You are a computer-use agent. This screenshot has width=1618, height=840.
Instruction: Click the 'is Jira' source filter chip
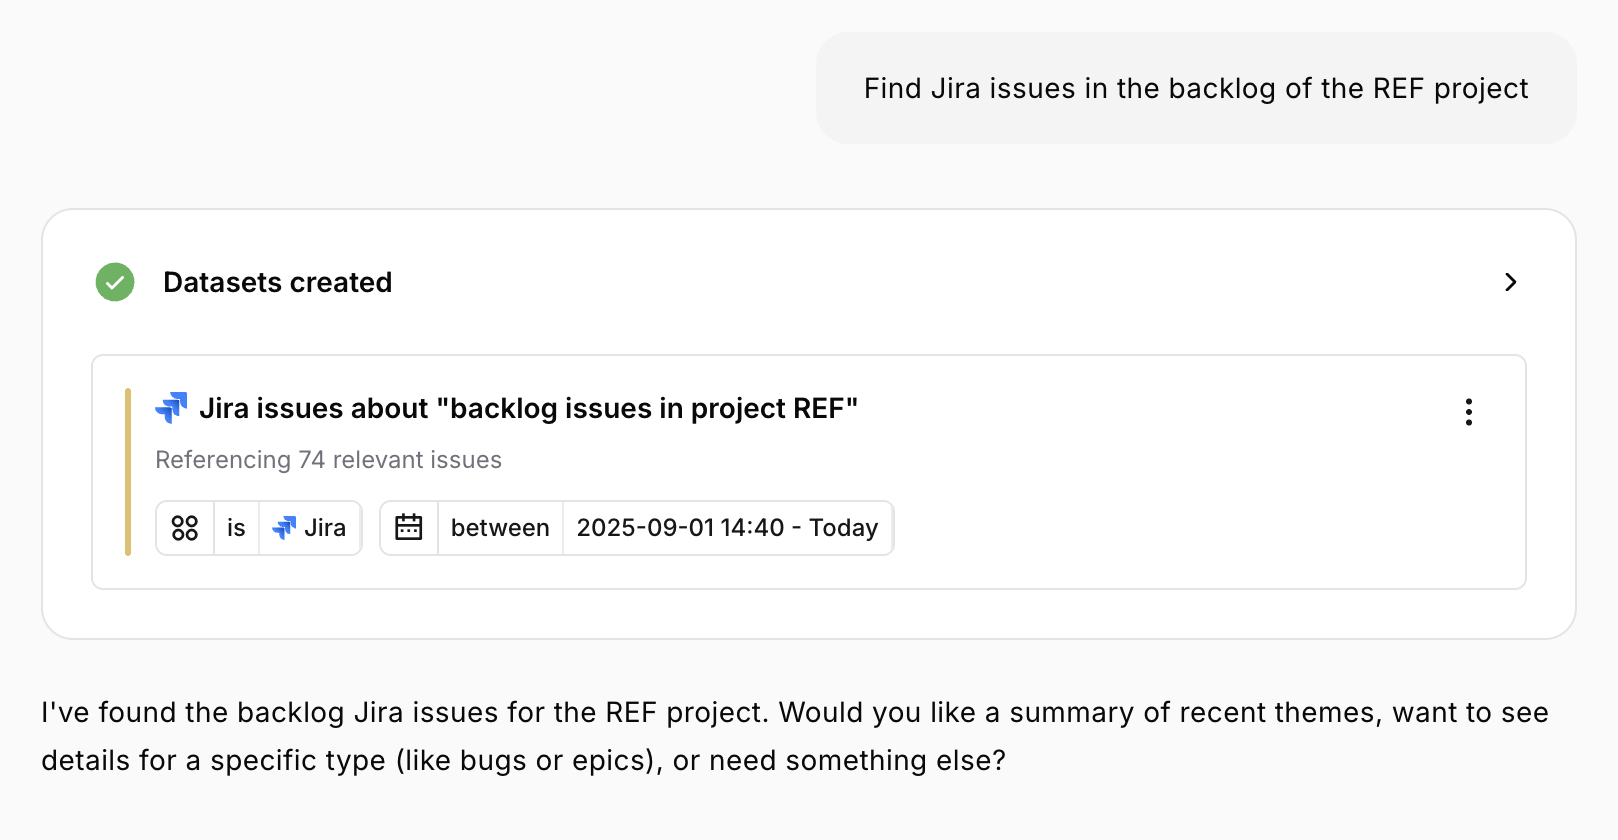[258, 527]
